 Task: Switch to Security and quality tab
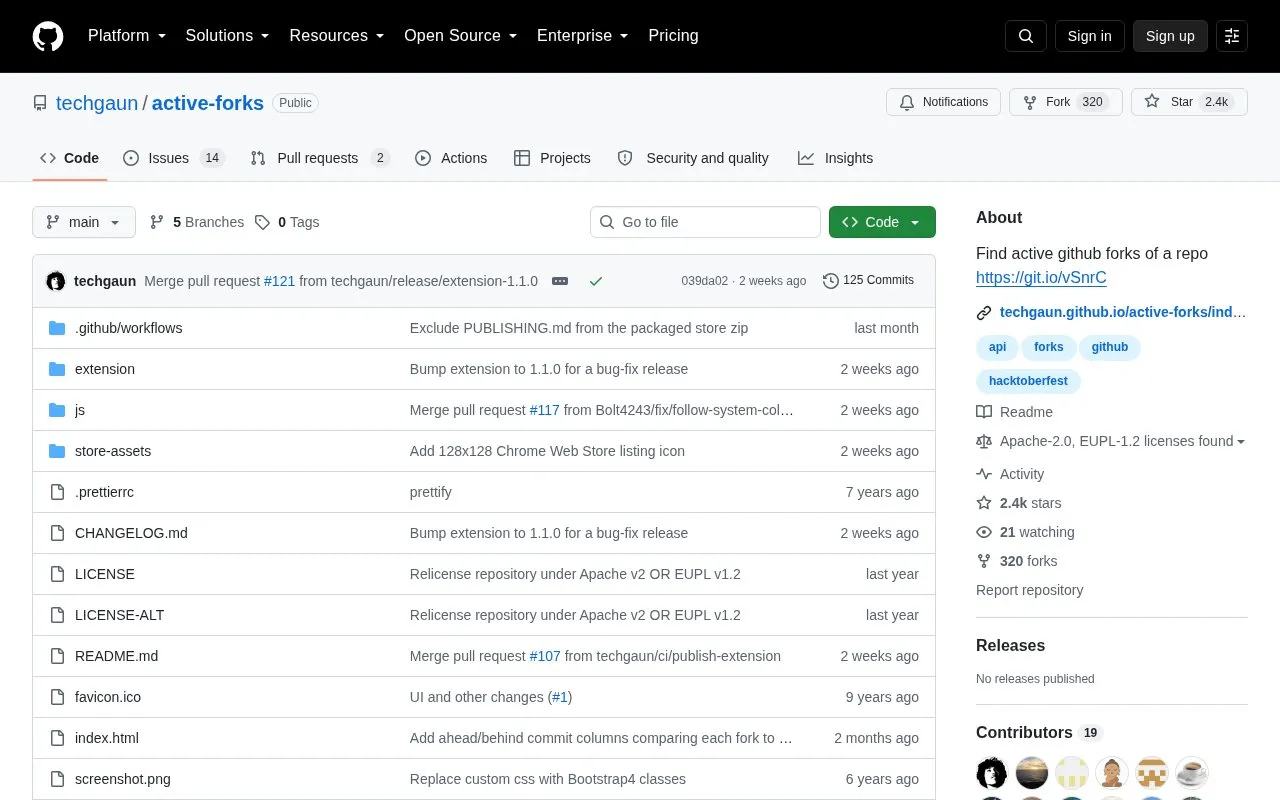(693, 158)
